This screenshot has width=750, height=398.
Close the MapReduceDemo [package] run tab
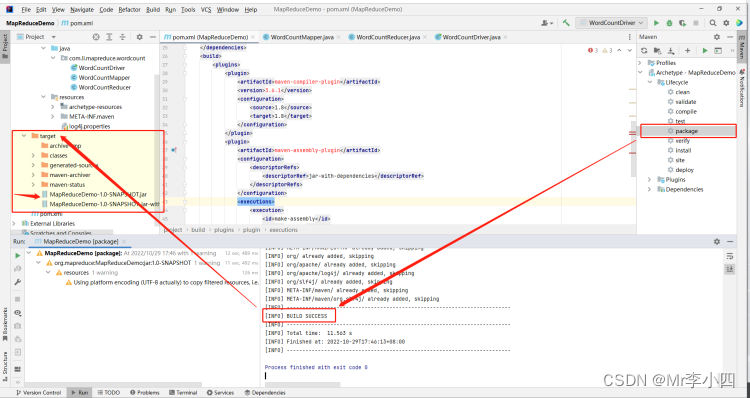(x=123, y=242)
